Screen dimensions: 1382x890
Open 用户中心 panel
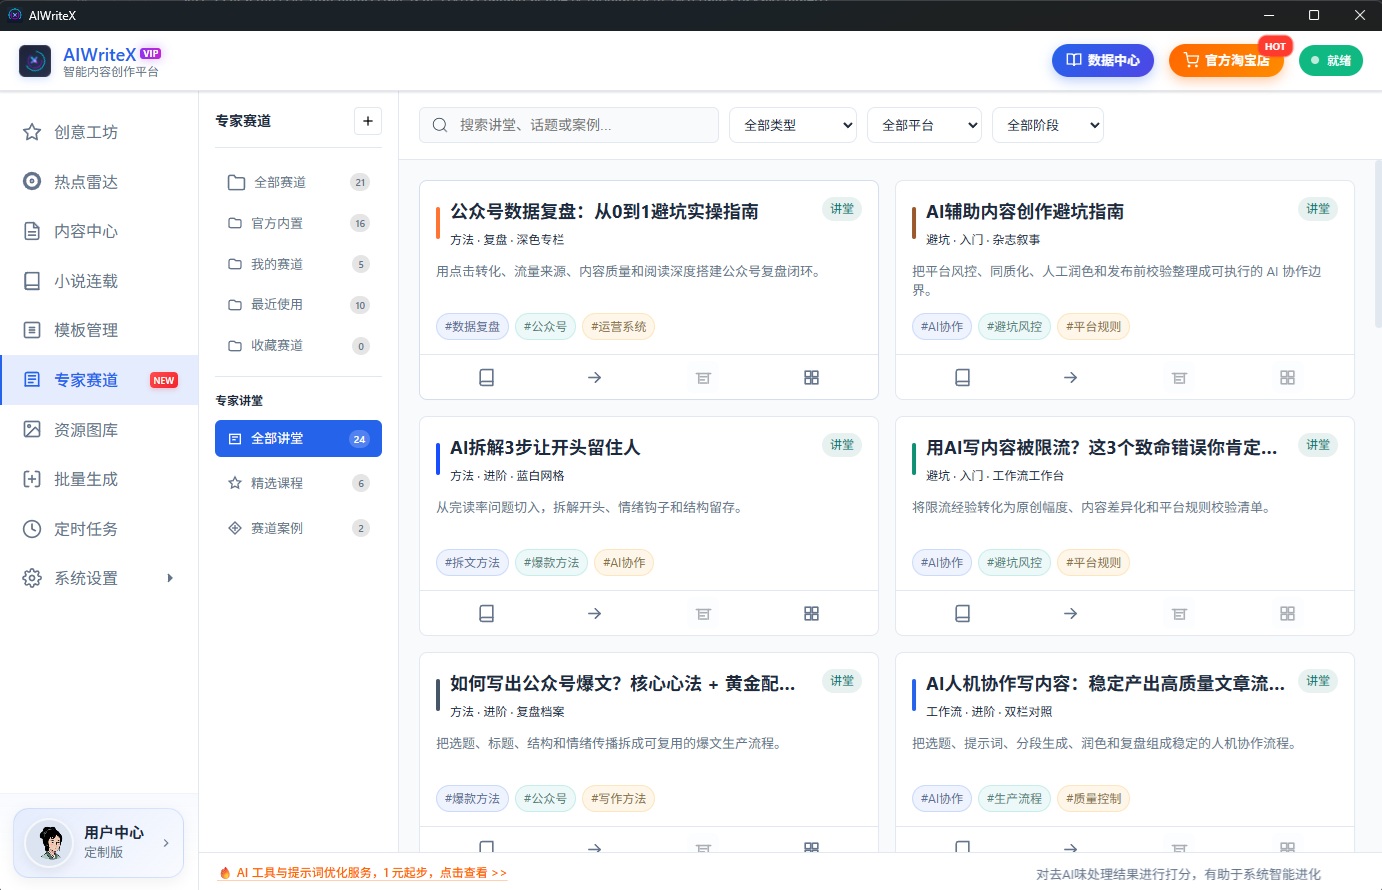coord(98,842)
